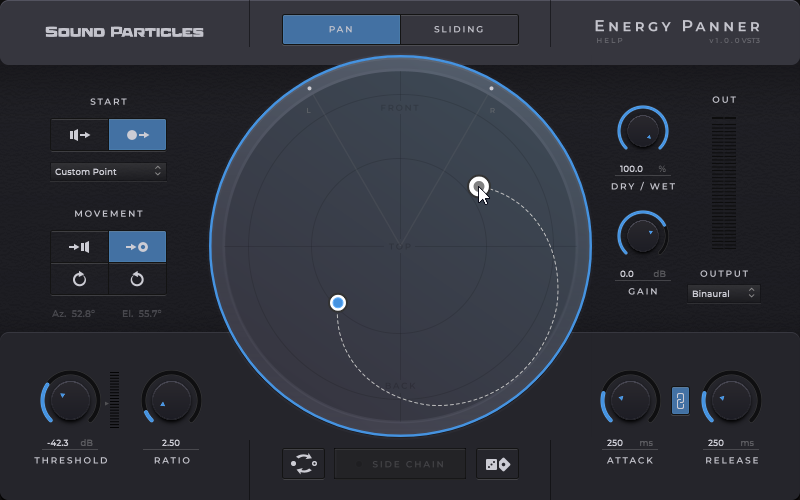Screen dimensions: 800x500
Task: Toggle the Attack/Release link icon
Action: click(680, 401)
